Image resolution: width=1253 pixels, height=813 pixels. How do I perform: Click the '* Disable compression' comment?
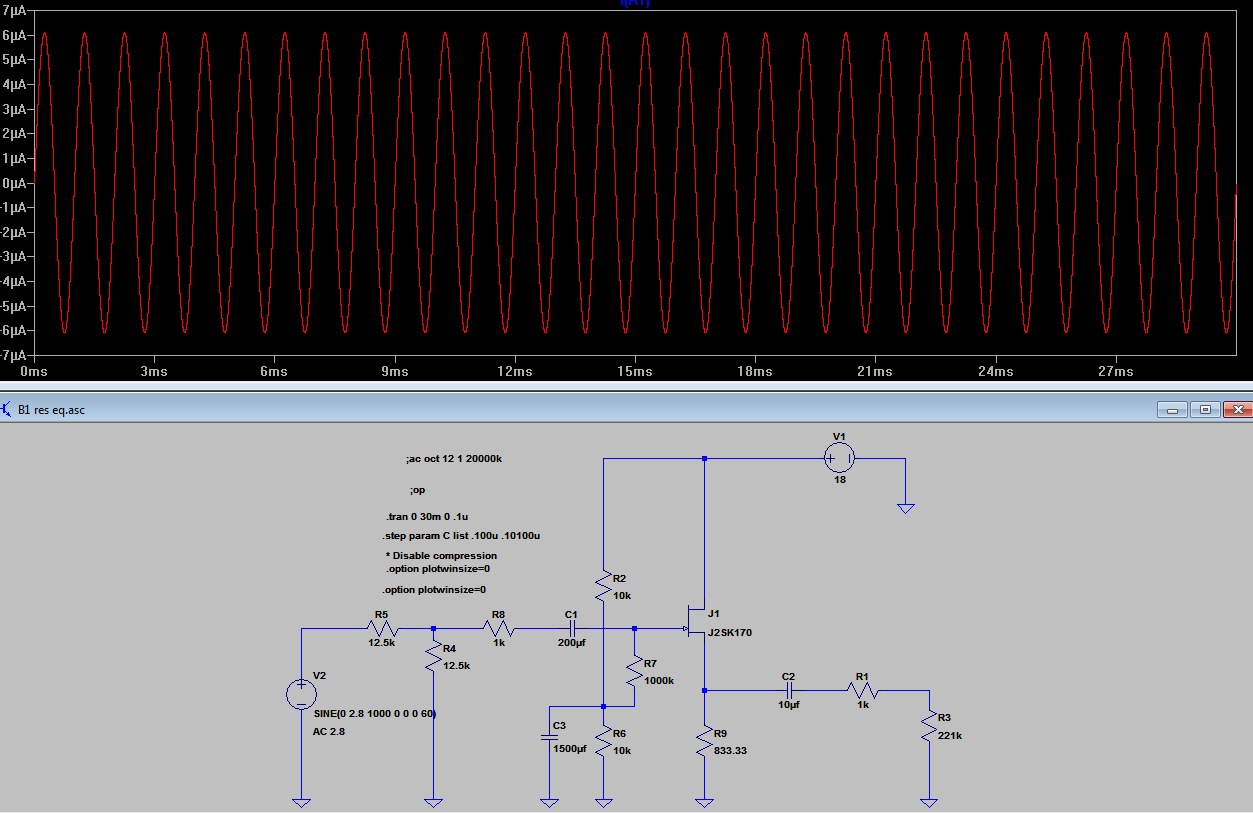pos(441,555)
